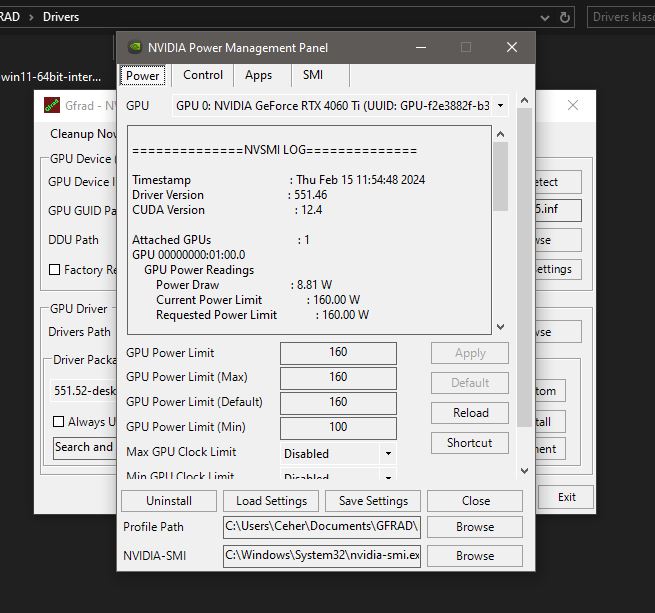Click the Search and button in Gfrad
Viewport: 655px width, 613px height.
(85, 448)
